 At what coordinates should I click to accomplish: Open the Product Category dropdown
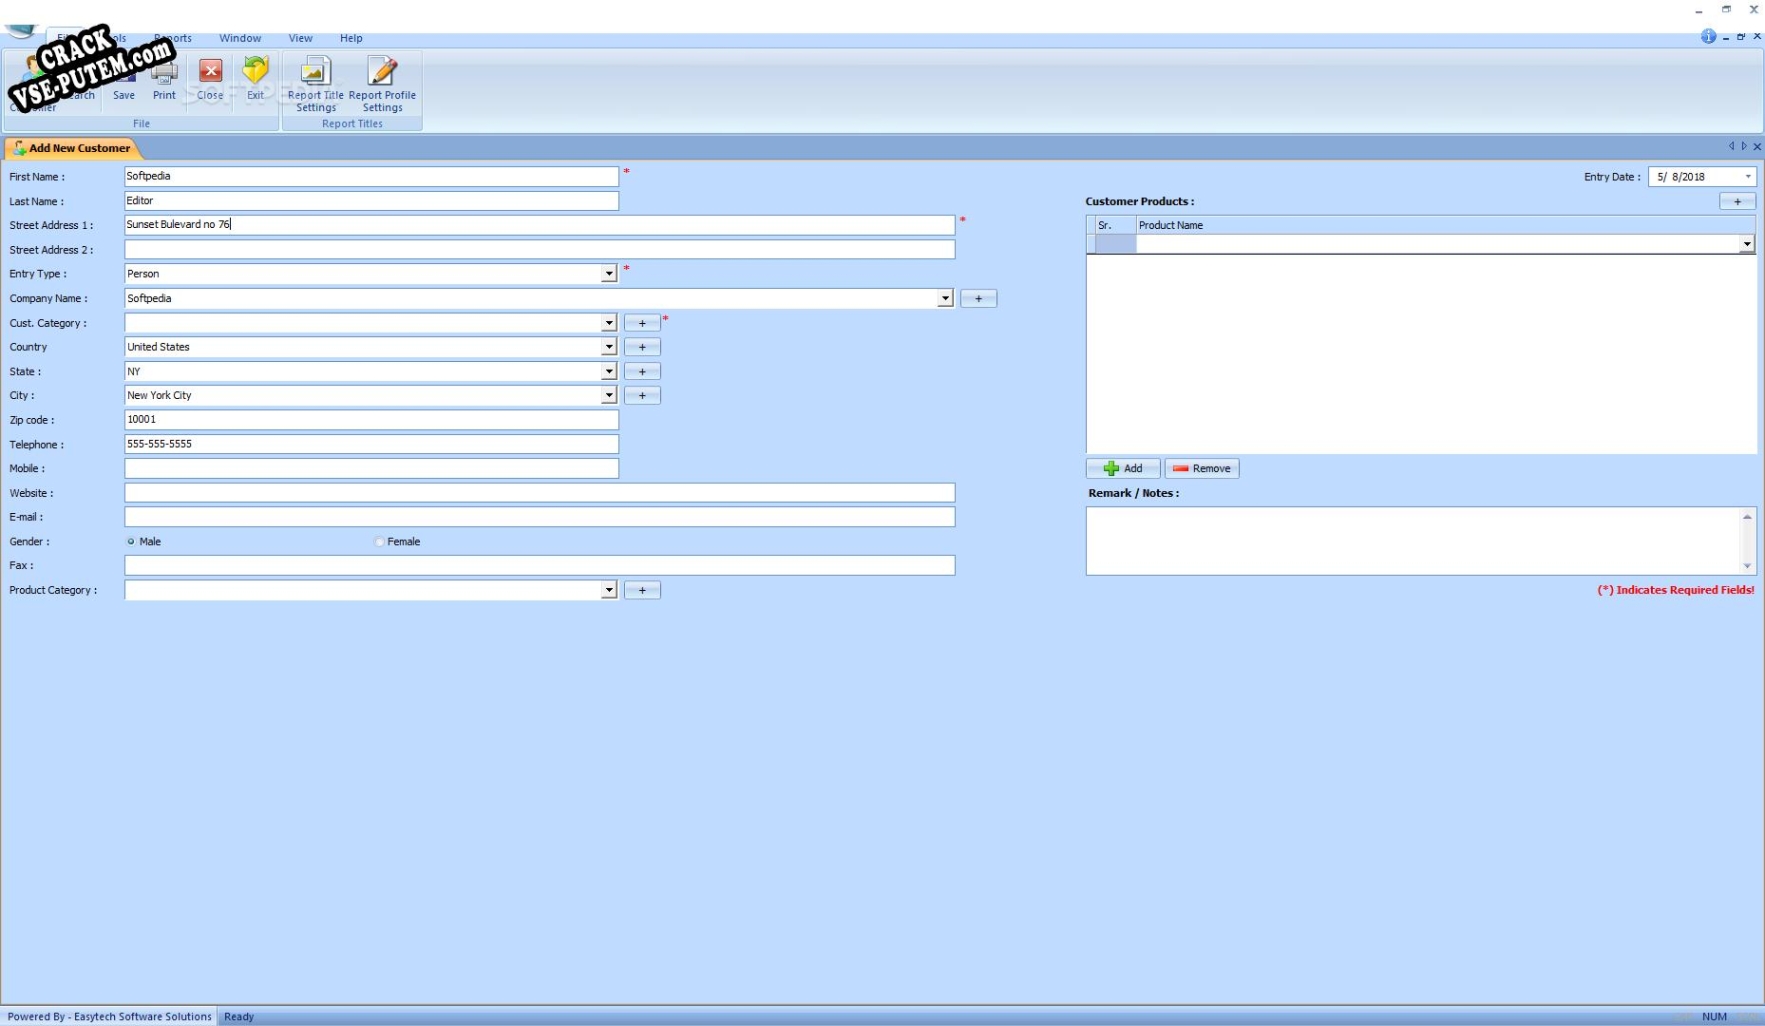[x=608, y=590]
